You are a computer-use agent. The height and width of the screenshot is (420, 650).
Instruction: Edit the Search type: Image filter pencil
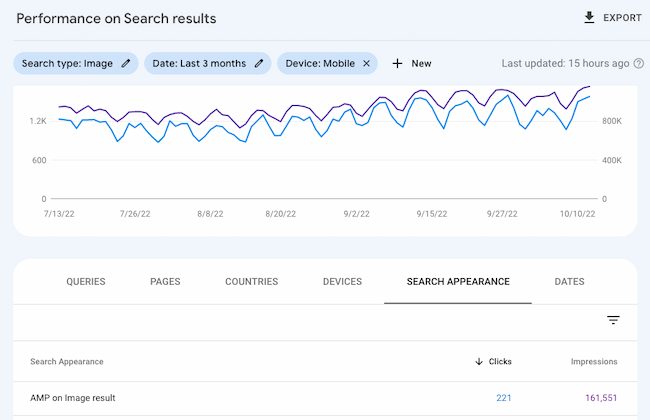126,63
